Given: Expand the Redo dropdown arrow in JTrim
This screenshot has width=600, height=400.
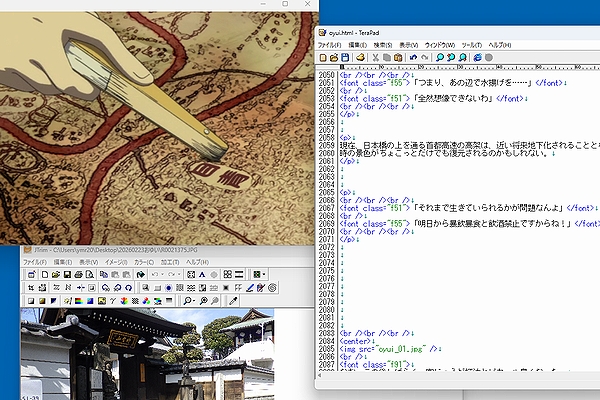Looking at the screenshot, I should pos(180,274).
